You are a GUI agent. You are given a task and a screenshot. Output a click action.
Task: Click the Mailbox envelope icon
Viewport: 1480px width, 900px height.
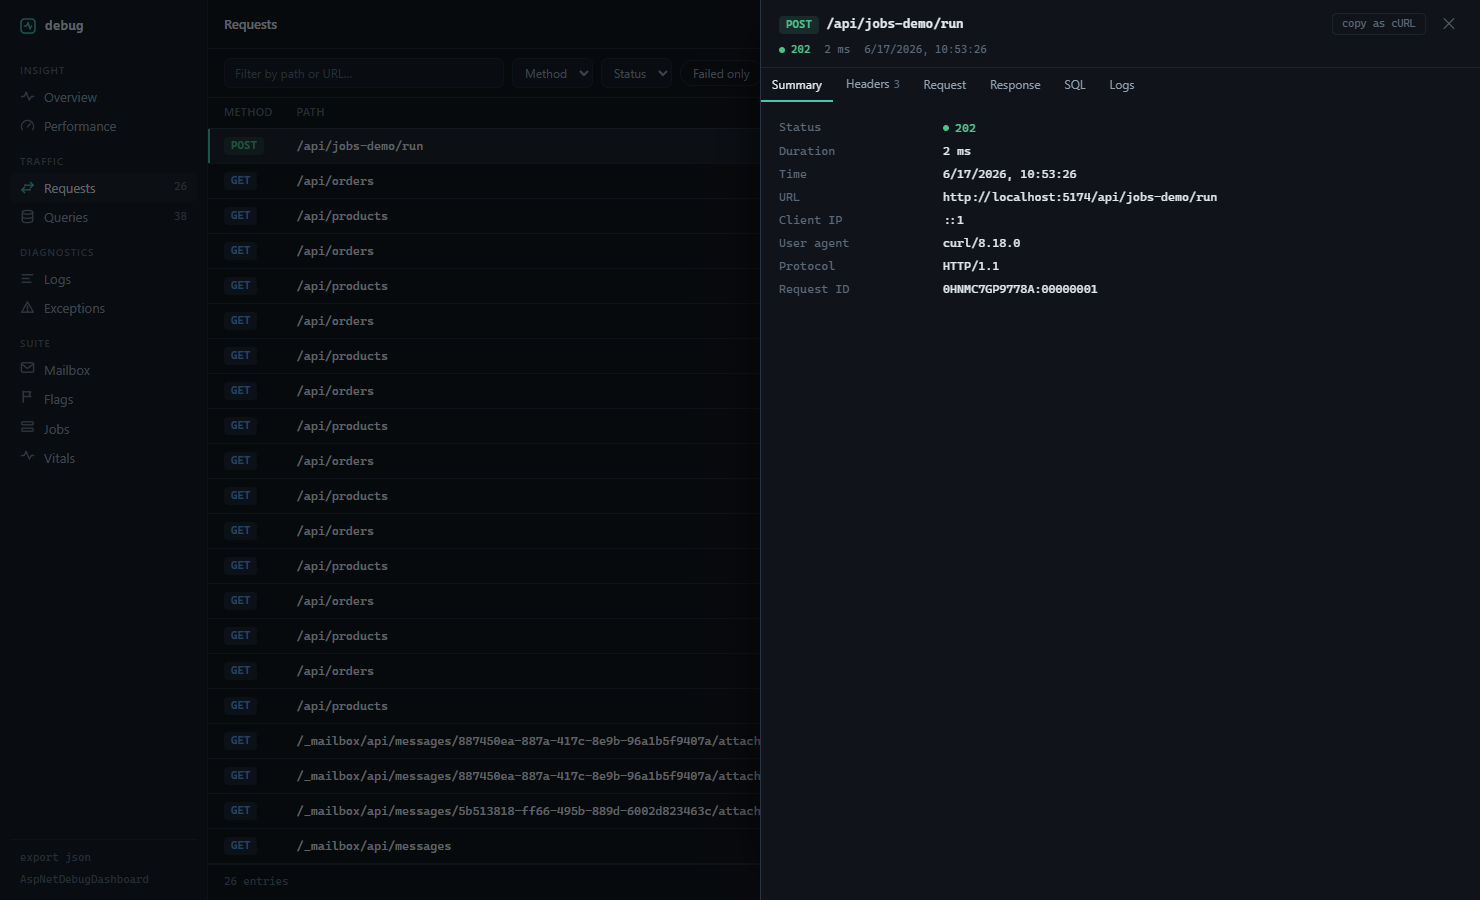tap(27, 369)
